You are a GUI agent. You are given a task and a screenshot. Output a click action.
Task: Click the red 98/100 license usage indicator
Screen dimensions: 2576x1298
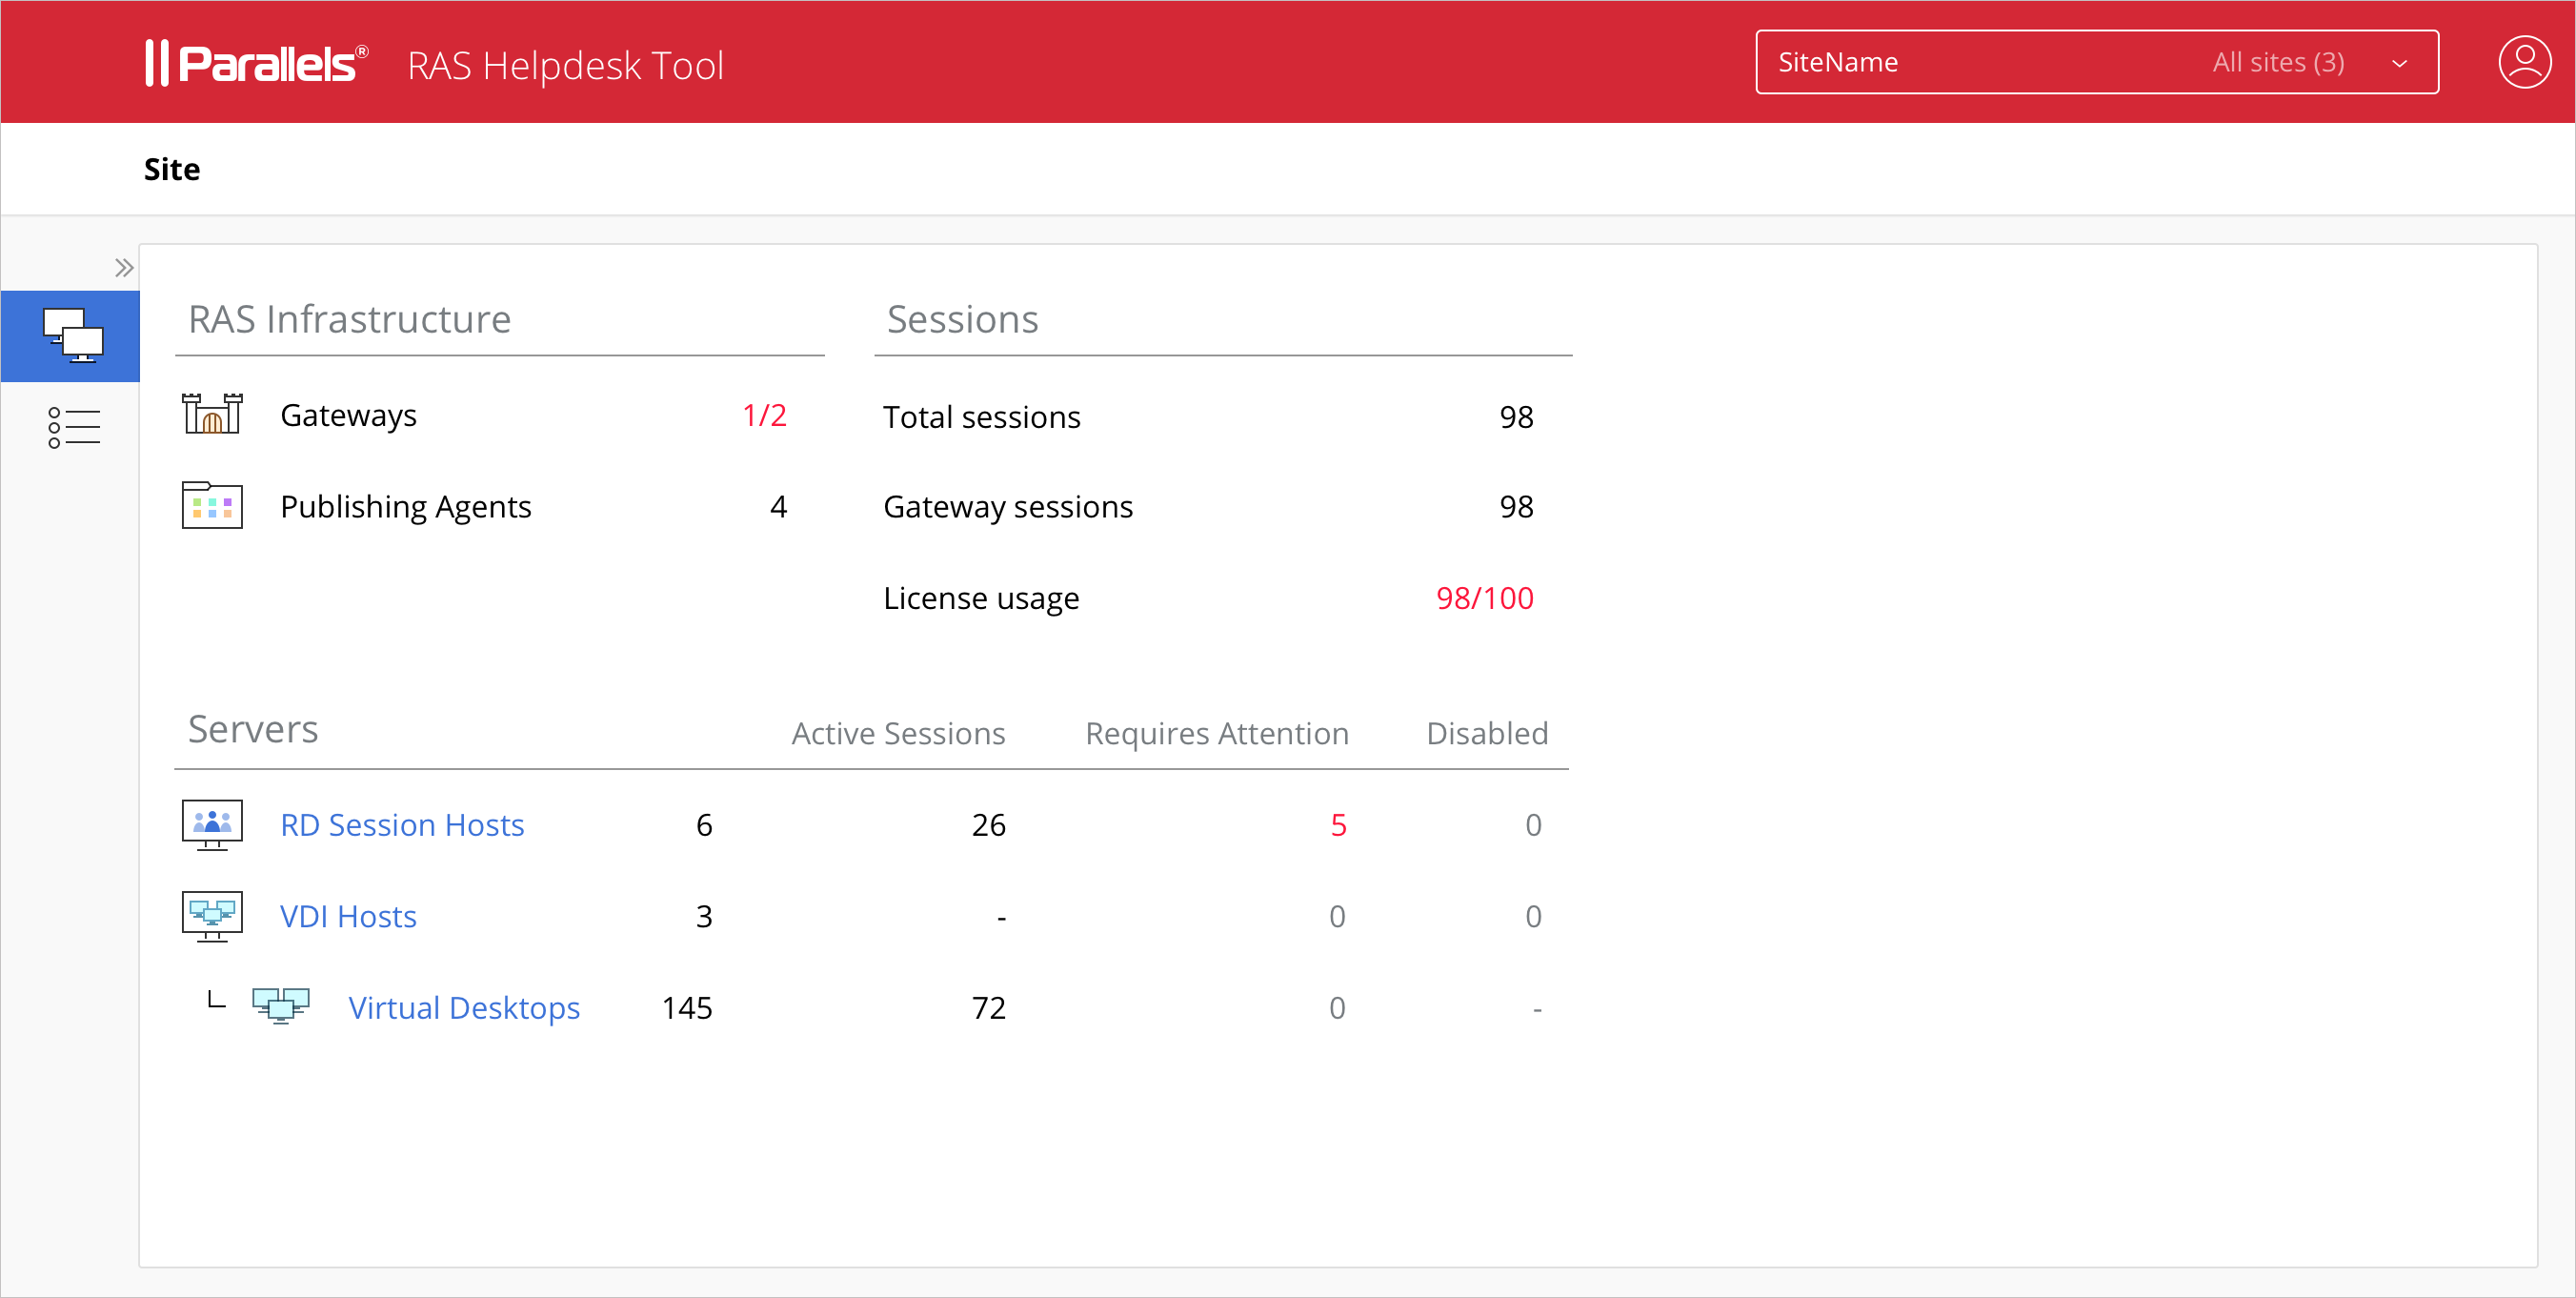click(x=1484, y=597)
